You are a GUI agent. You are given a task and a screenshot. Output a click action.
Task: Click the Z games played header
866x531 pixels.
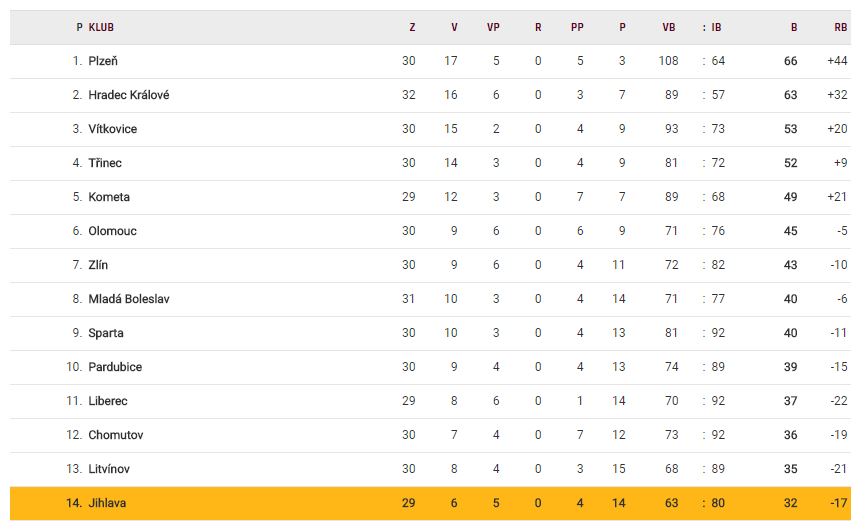point(412,27)
